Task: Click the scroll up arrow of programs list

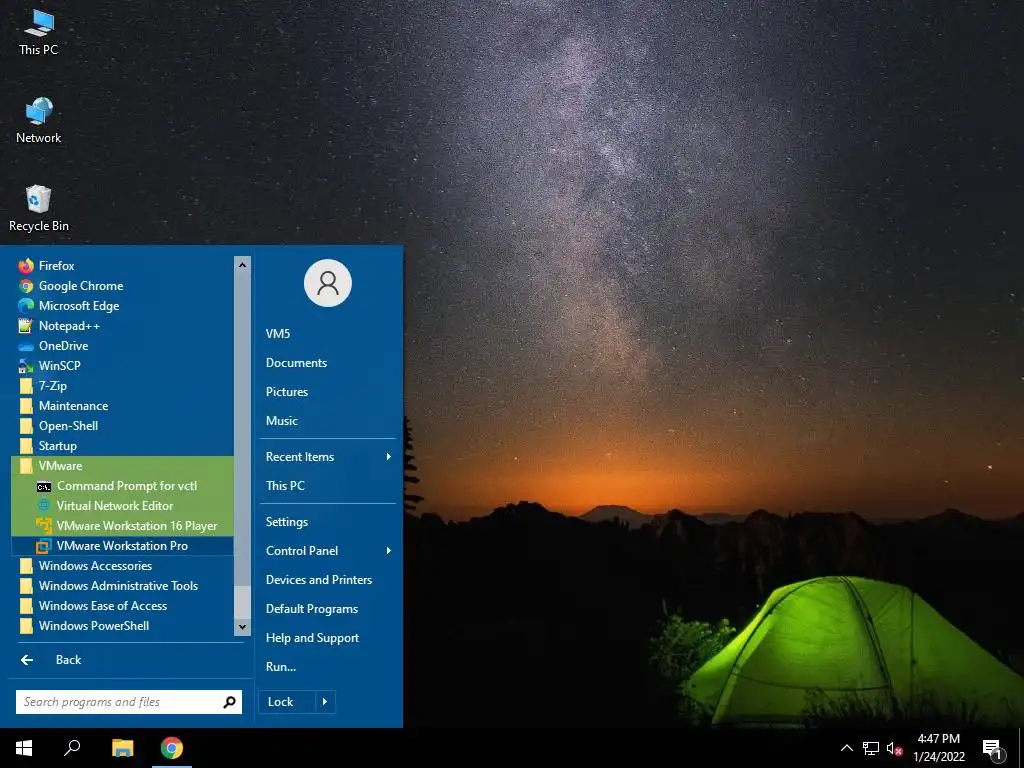Action: pyautogui.click(x=242, y=265)
